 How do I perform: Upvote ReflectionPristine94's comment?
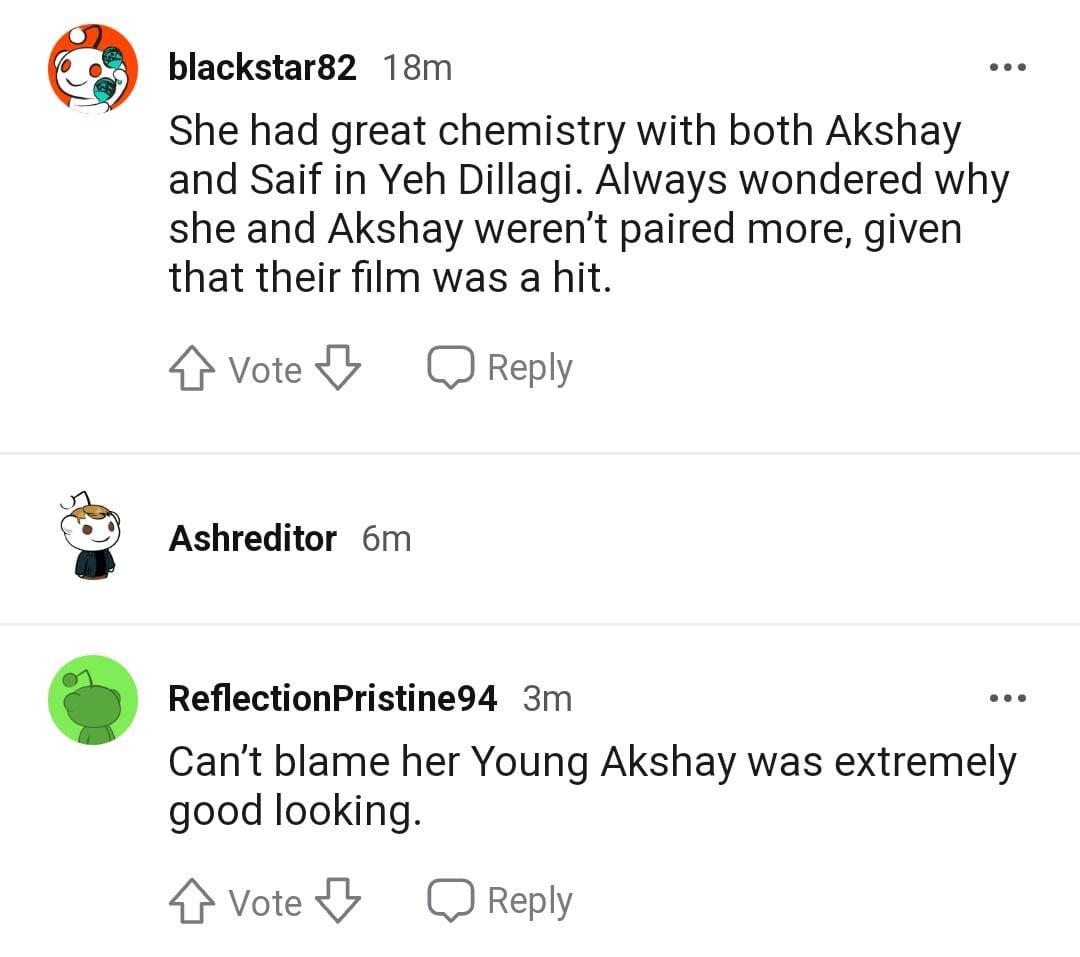point(190,903)
